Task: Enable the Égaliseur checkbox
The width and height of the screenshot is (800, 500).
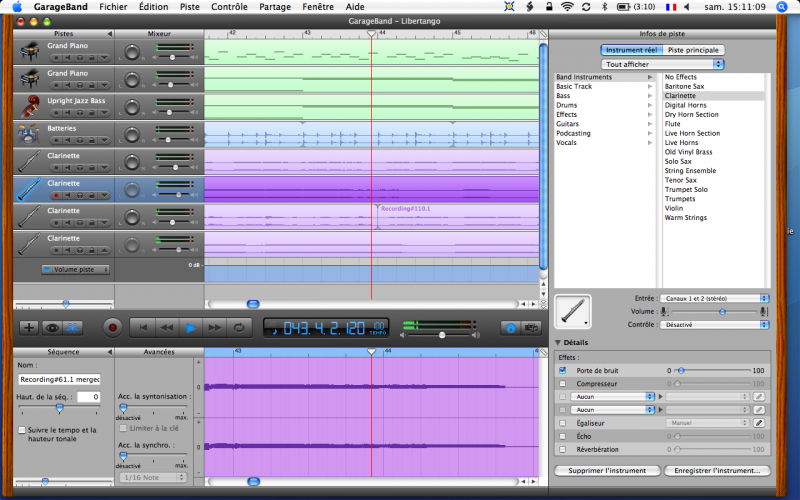Action: point(562,423)
